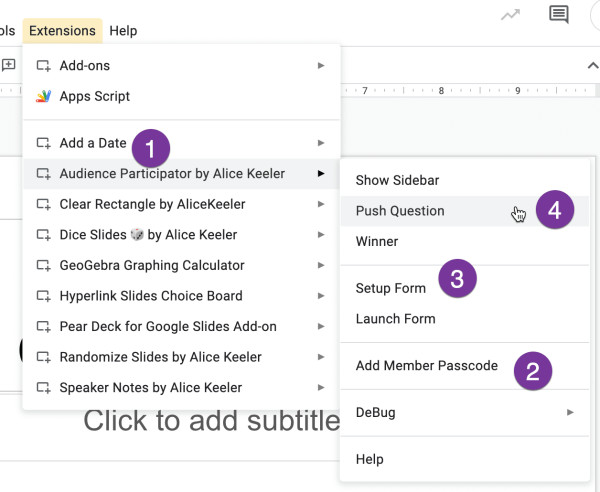Click icon beside Audience Participator entry
The width and height of the screenshot is (600, 492).
click(43, 174)
